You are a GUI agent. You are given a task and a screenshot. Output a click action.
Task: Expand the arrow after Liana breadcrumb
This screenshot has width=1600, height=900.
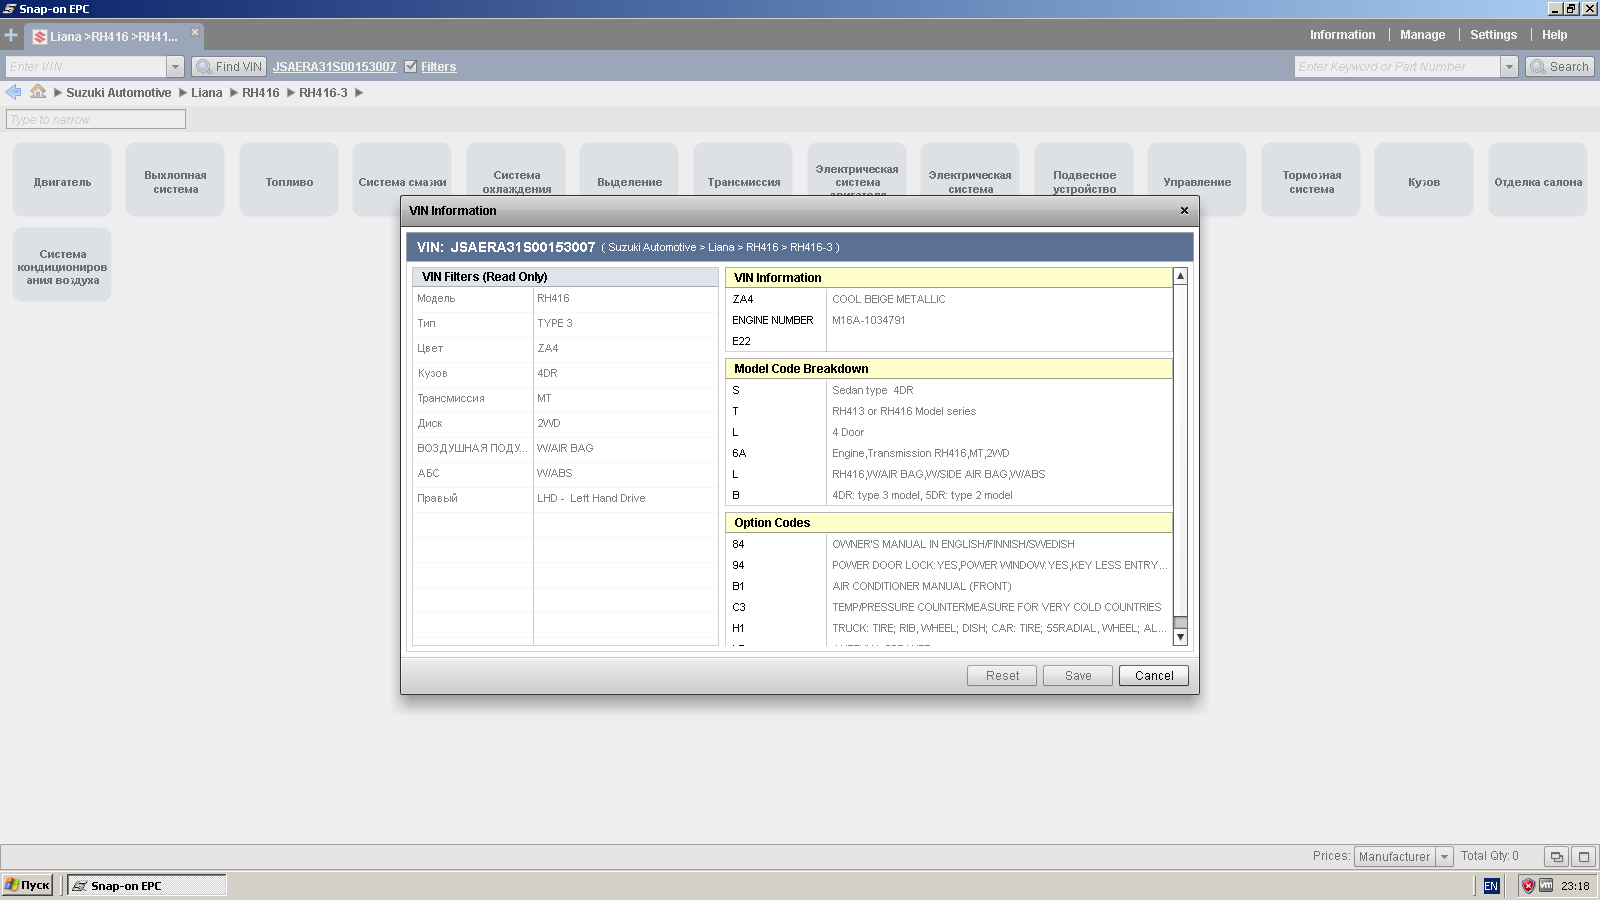point(233,92)
